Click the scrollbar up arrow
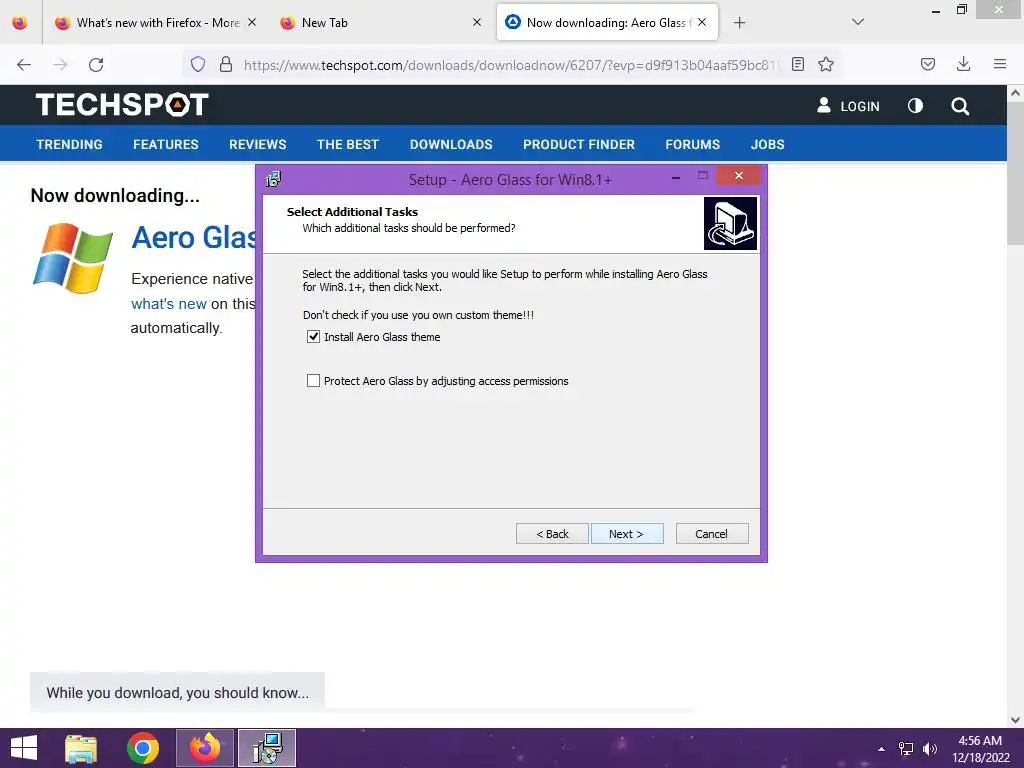This screenshot has width=1024, height=768. click(1015, 93)
